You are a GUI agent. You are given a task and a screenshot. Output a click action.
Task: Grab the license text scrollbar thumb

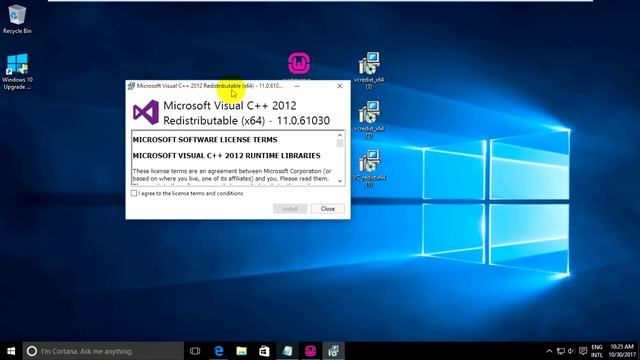click(x=340, y=143)
